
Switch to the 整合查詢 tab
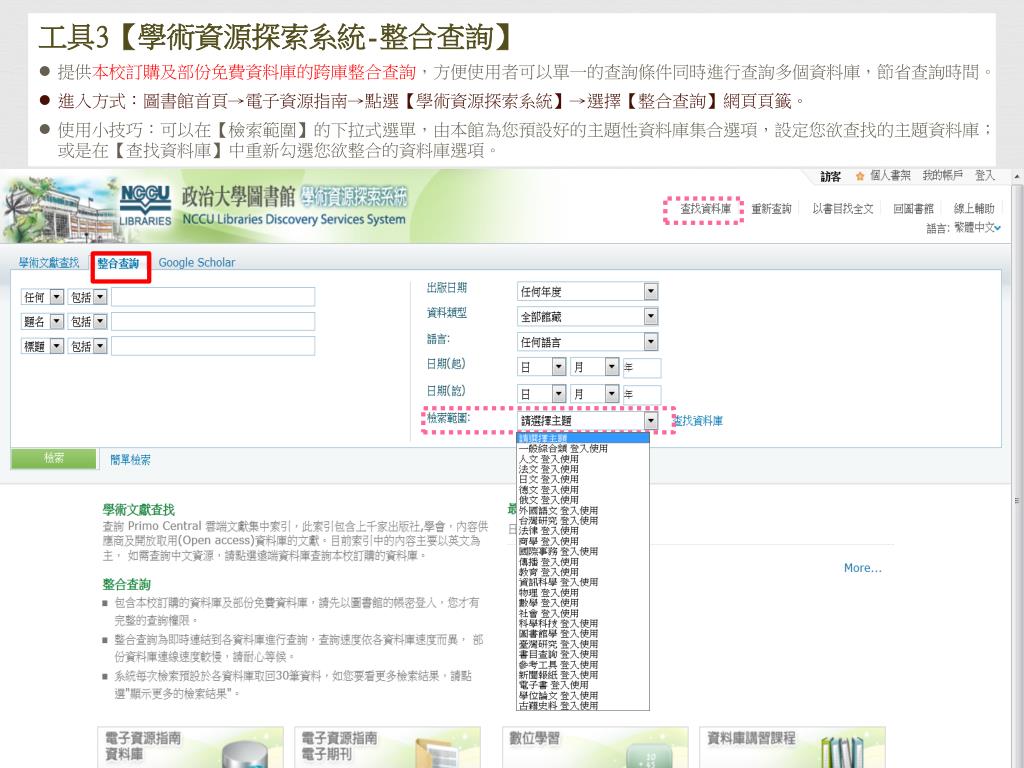coord(118,264)
